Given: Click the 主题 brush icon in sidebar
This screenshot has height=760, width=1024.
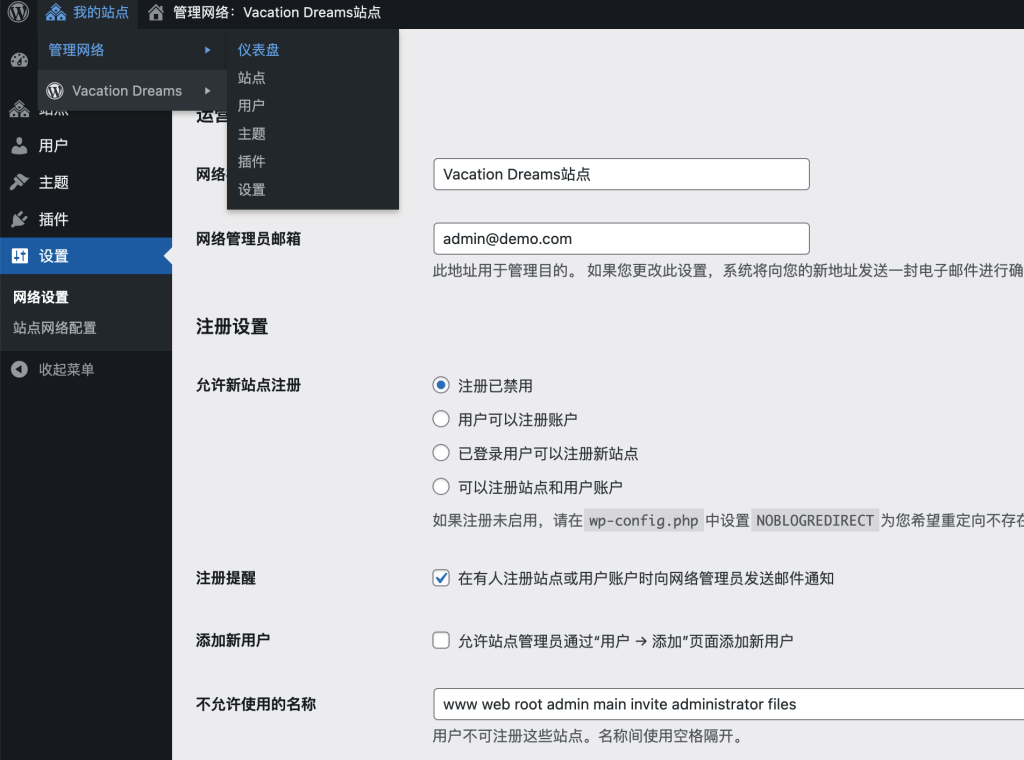Looking at the screenshot, I should tap(19, 183).
